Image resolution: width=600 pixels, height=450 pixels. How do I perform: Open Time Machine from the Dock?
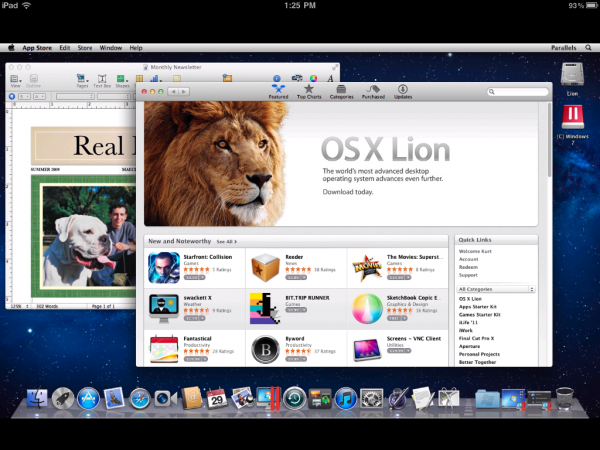(x=294, y=398)
